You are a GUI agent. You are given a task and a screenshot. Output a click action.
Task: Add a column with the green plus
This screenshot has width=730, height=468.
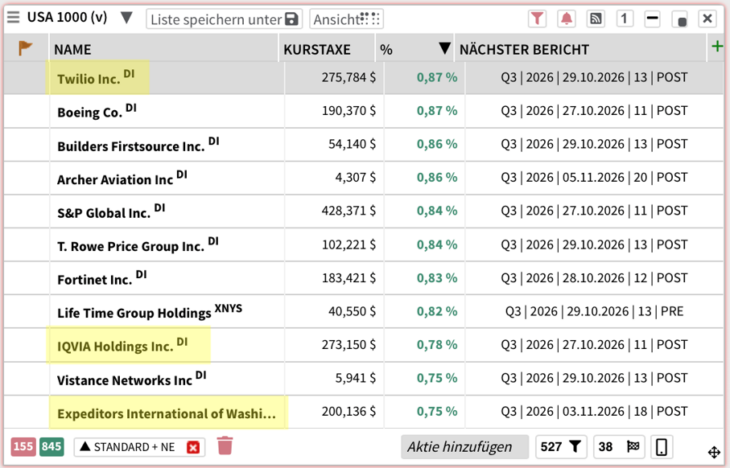(717, 46)
